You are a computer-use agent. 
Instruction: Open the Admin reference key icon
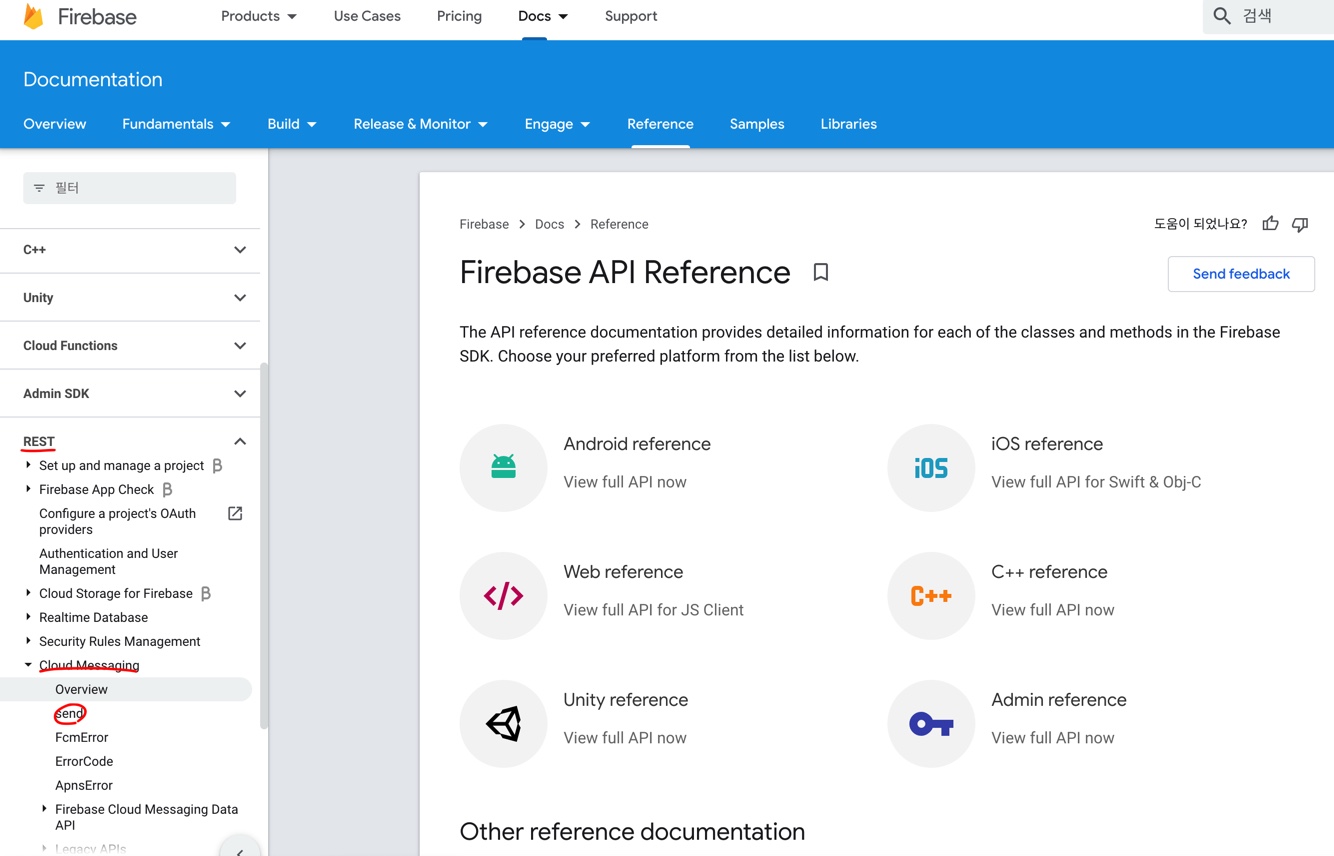coord(931,723)
